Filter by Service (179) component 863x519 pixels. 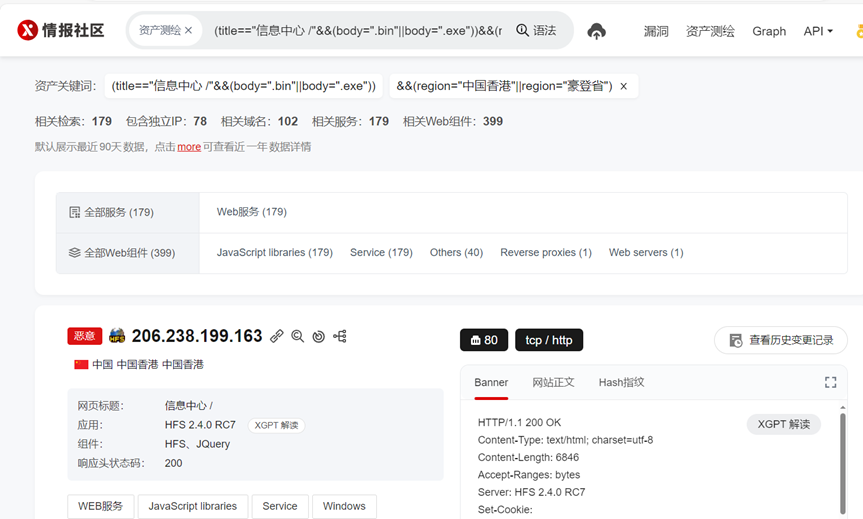[x=381, y=253]
